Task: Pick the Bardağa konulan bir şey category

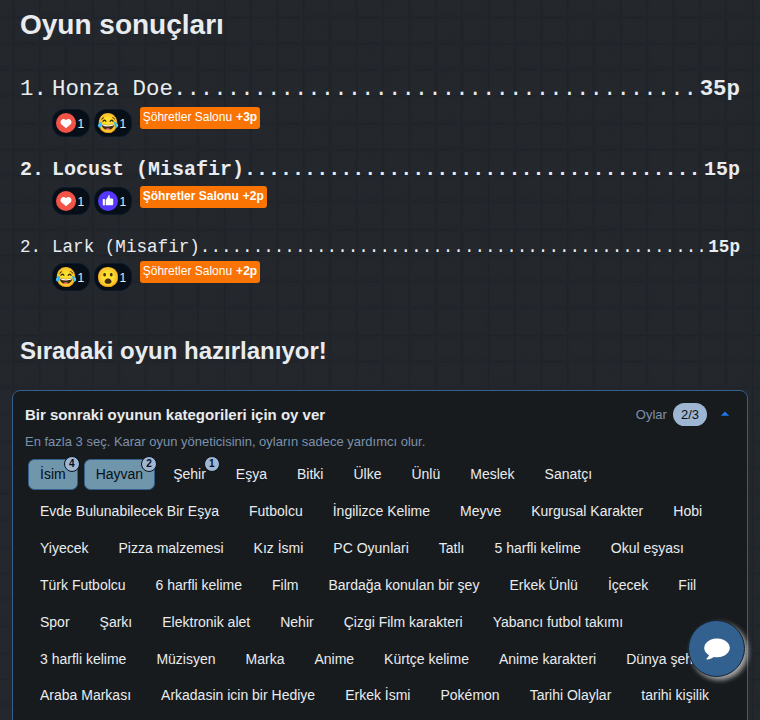Action: (x=404, y=585)
